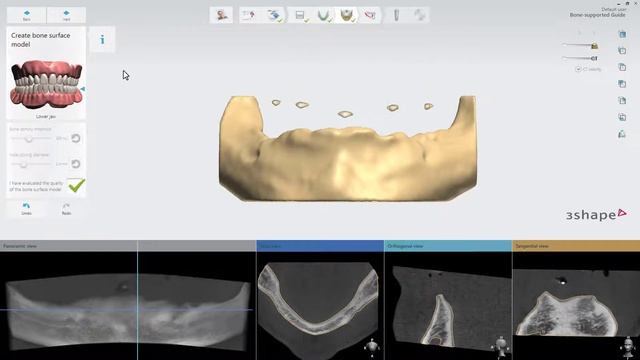Select the Panoramic view header
This screenshot has width=640, height=360.
click(128, 246)
